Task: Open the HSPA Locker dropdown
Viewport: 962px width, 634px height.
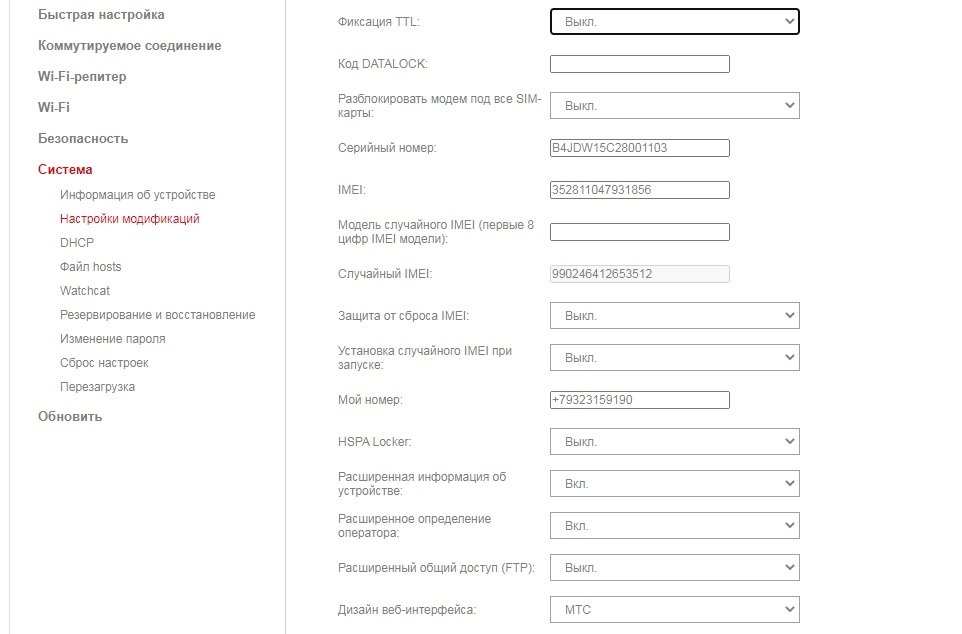Action: [x=674, y=442]
